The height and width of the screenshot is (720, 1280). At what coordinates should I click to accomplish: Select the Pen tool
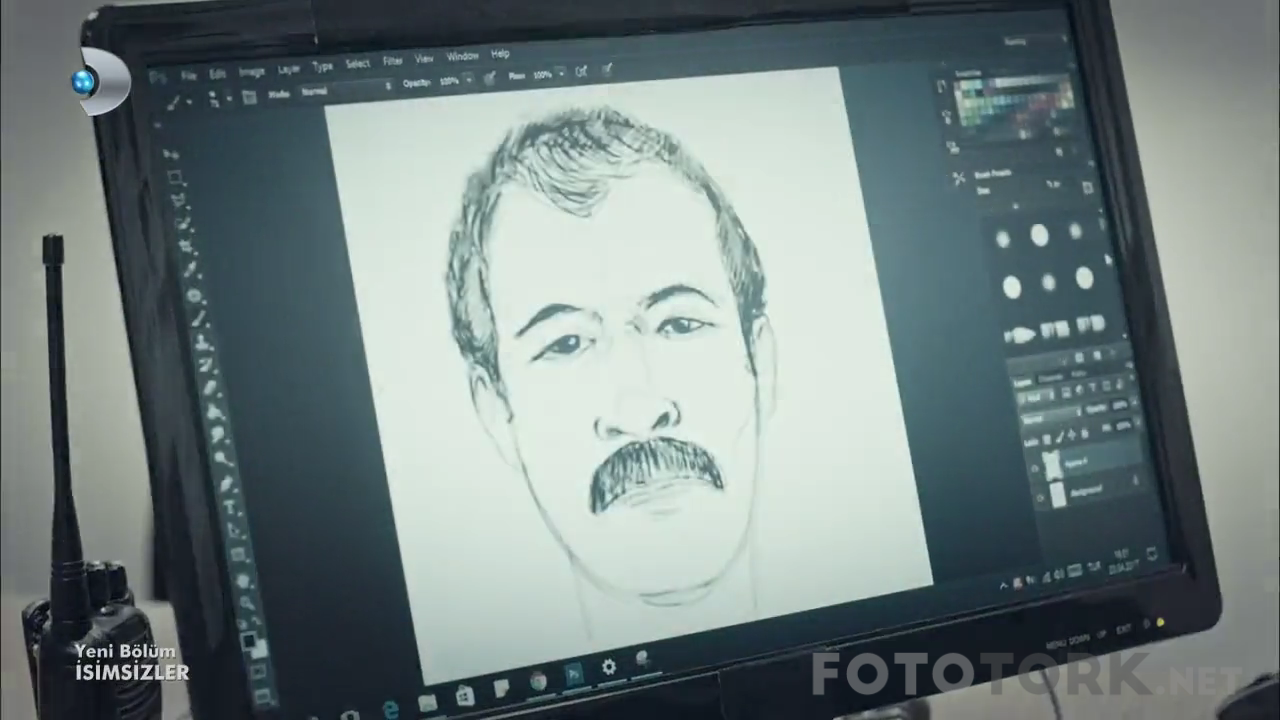tap(227, 483)
